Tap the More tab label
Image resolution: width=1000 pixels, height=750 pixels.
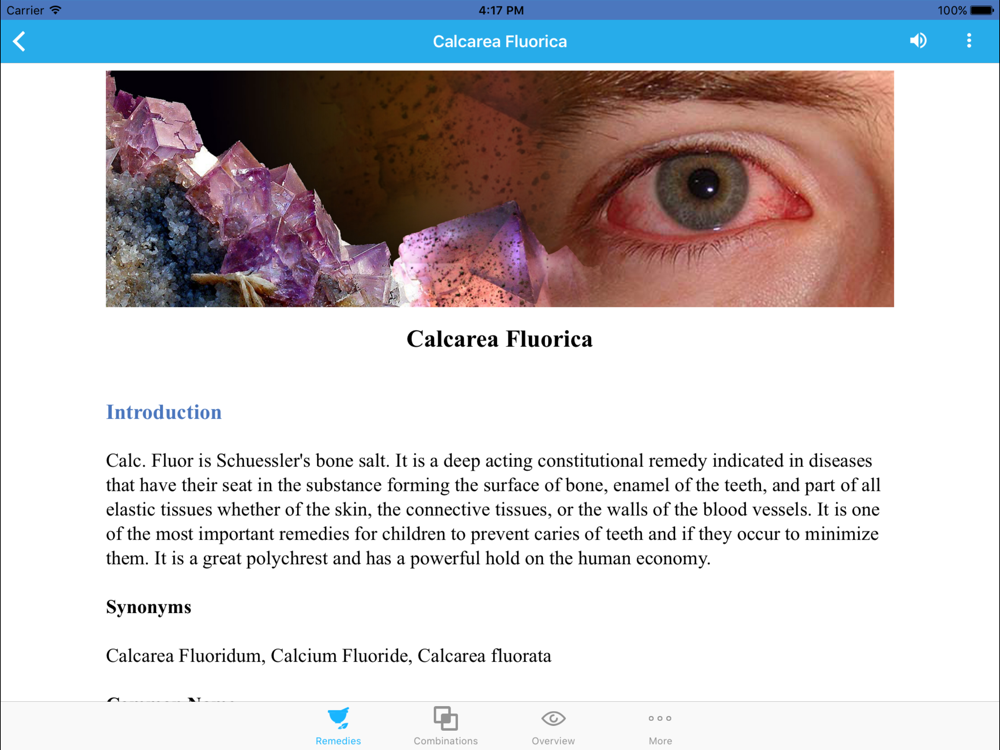click(x=660, y=741)
